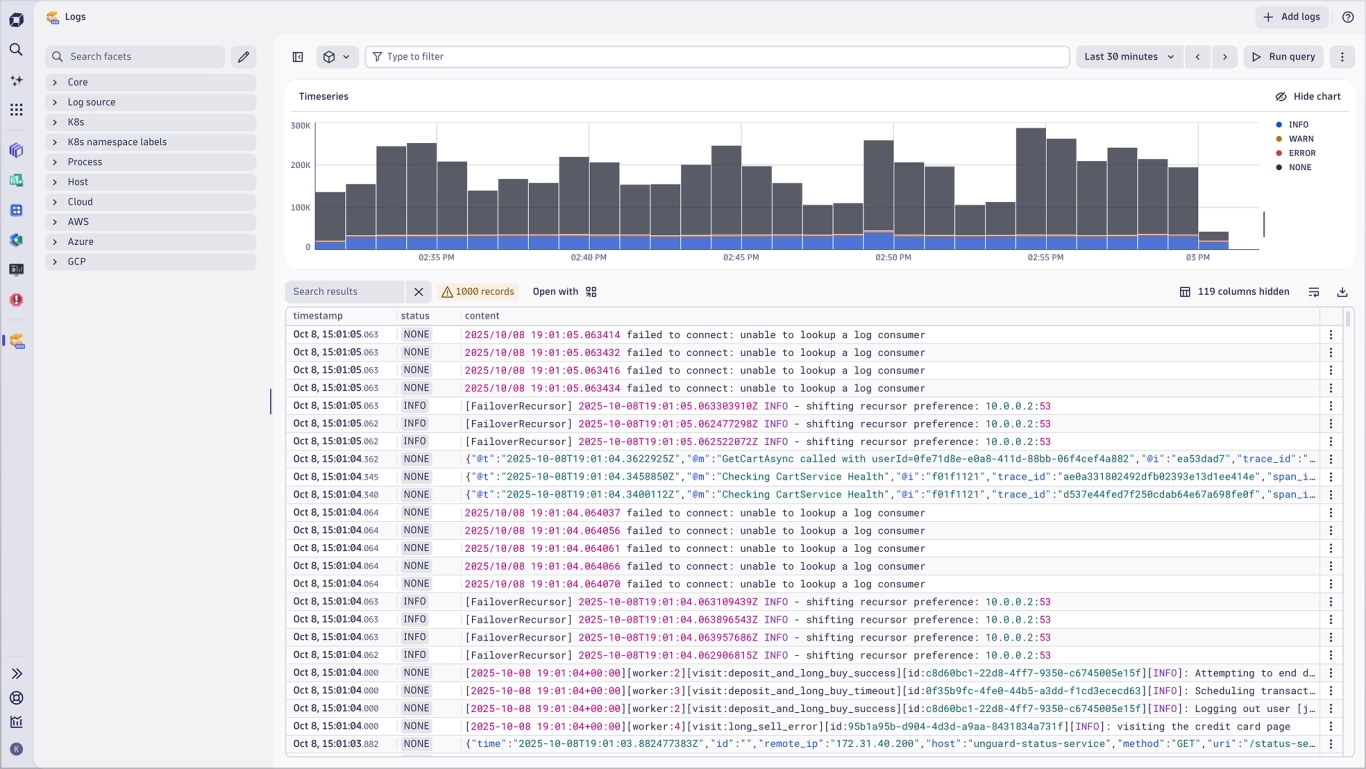
Task: Click the Add logs button
Action: 1291,17
